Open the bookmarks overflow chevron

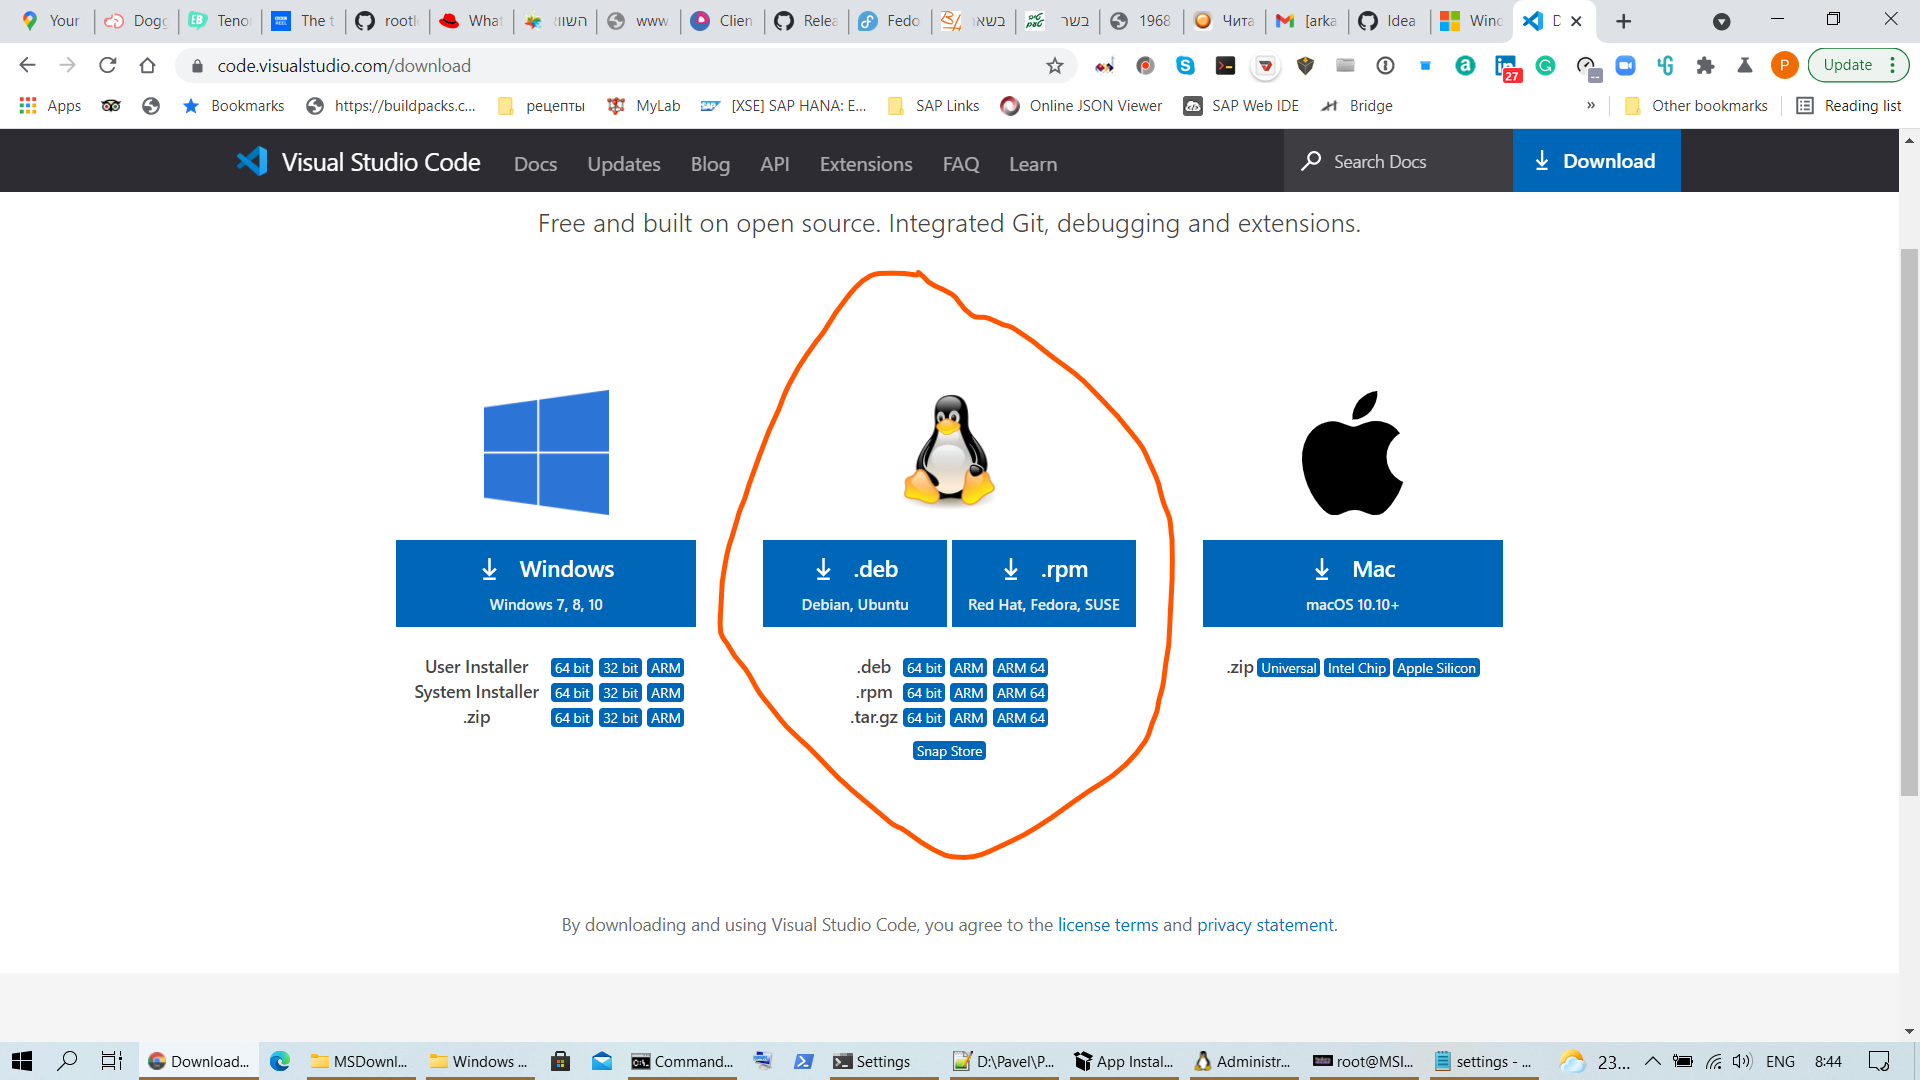(x=1590, y=105)
